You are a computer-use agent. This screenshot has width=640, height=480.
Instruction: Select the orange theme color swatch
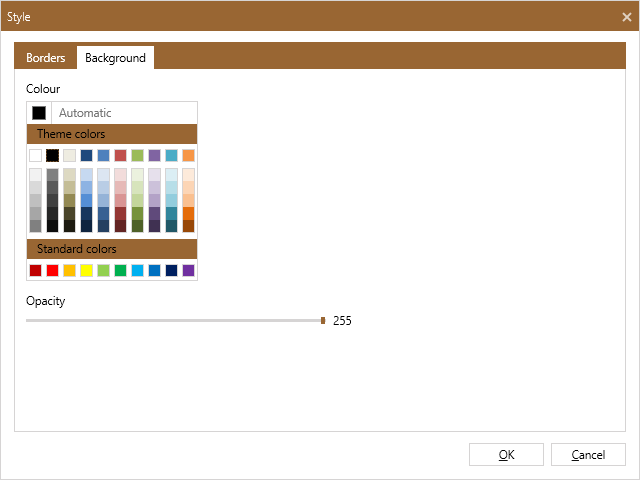[x=189, y=156]
